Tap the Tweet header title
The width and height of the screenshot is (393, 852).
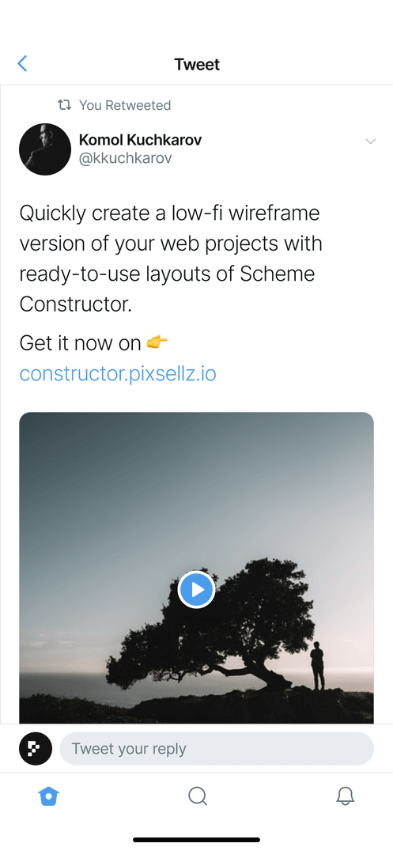coord(197,64)
